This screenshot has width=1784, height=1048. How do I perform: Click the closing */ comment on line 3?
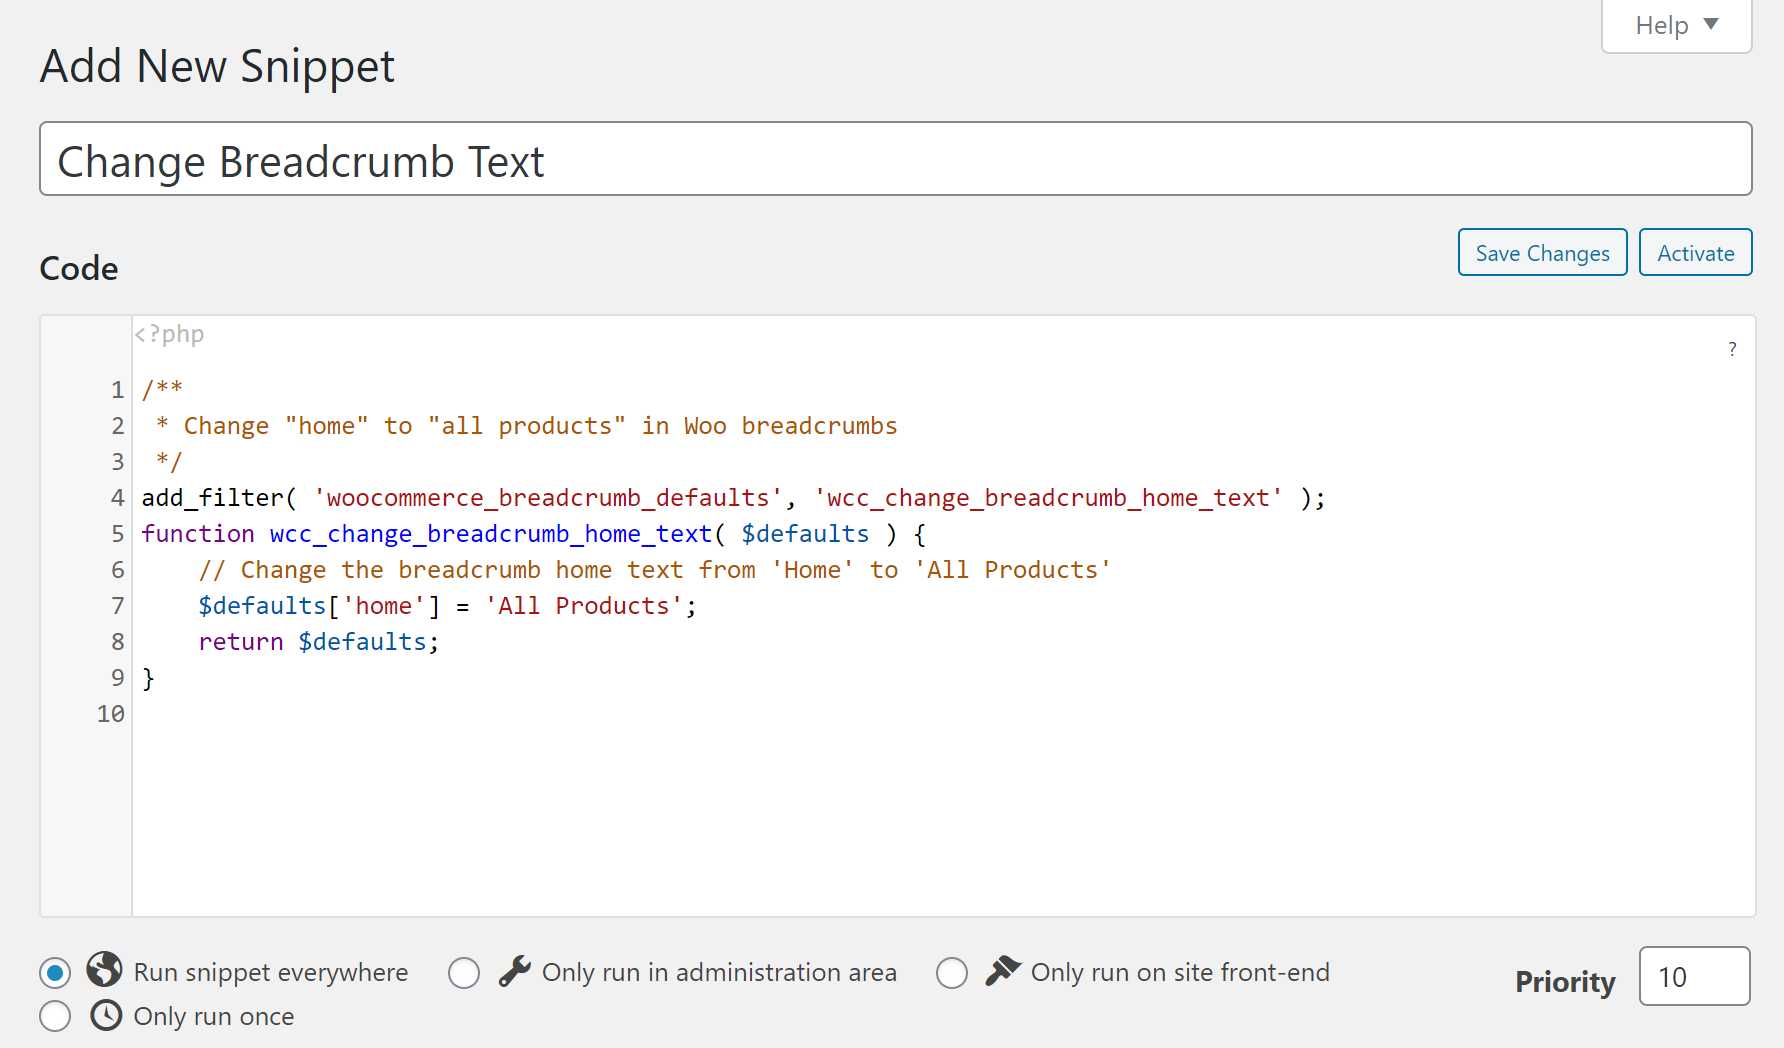click(169, 462)
